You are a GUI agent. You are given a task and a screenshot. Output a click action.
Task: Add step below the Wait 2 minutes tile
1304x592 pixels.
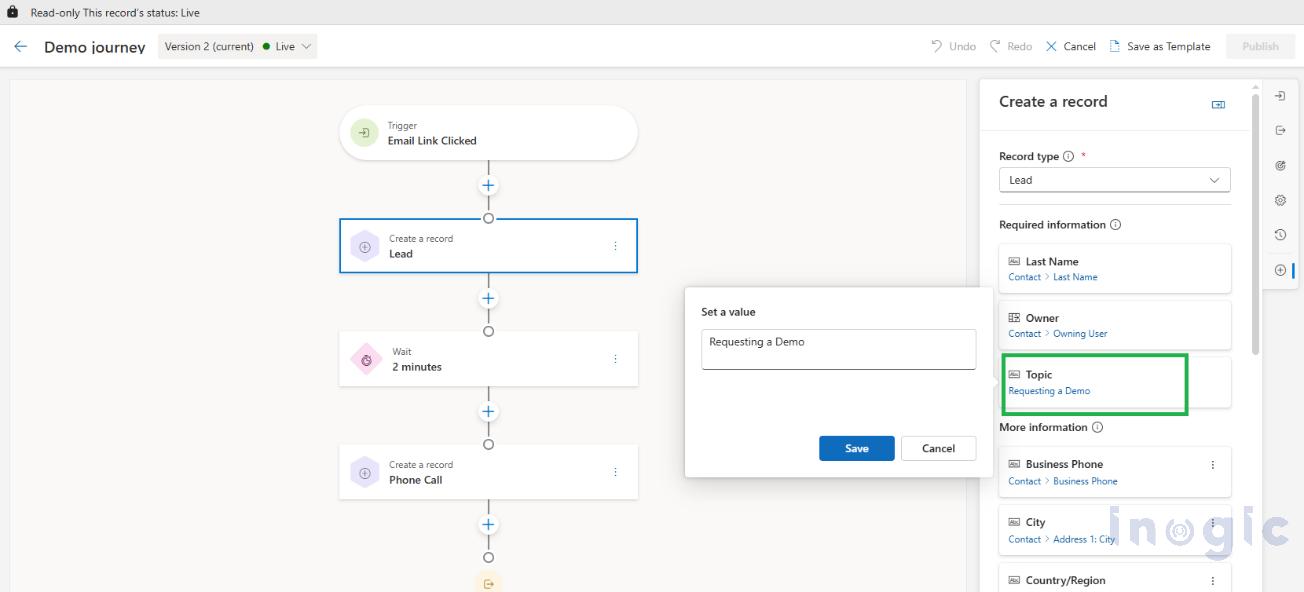488,412
